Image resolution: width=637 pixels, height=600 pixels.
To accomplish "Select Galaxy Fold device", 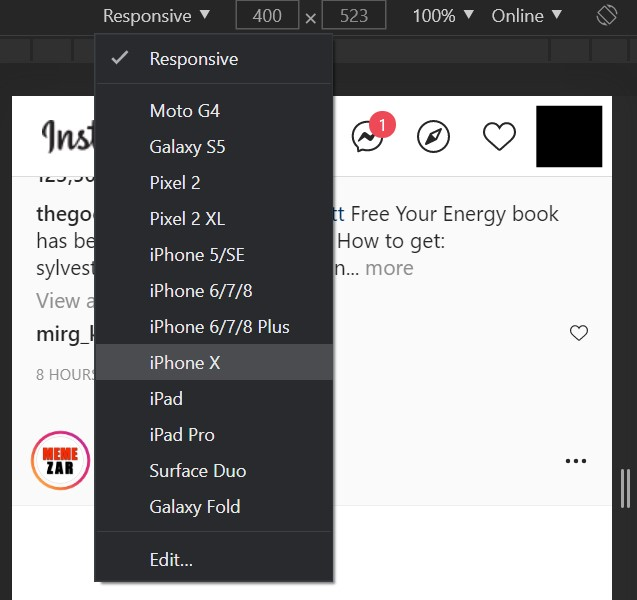I will tap(214, 507).
